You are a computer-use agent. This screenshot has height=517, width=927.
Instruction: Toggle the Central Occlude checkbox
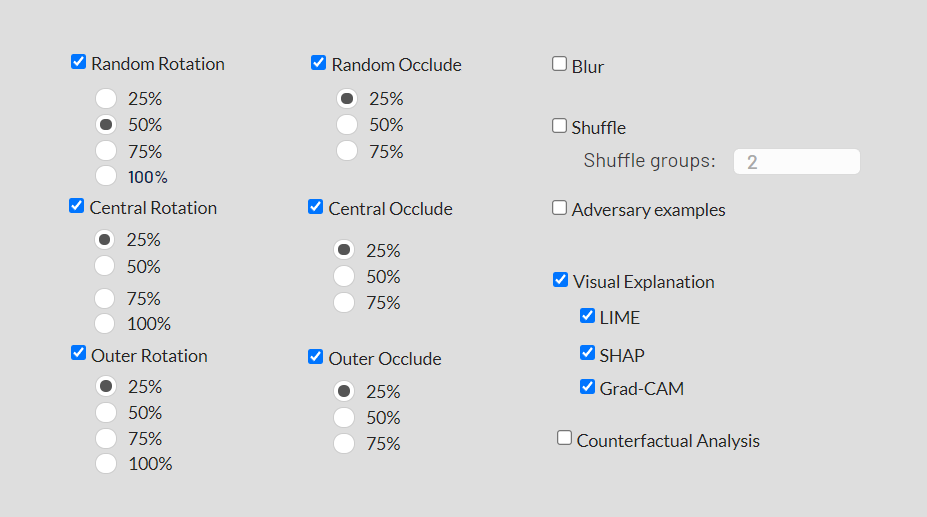[316, 207]
